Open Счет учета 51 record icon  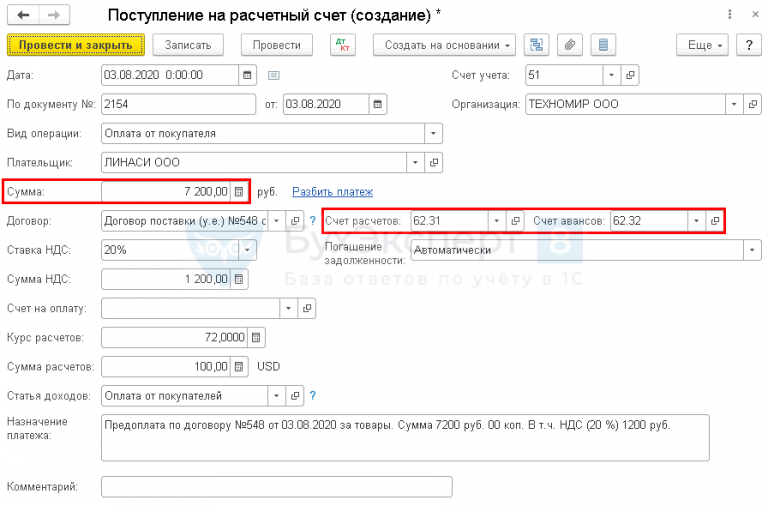pyautogui.click(x=630, y=75)
